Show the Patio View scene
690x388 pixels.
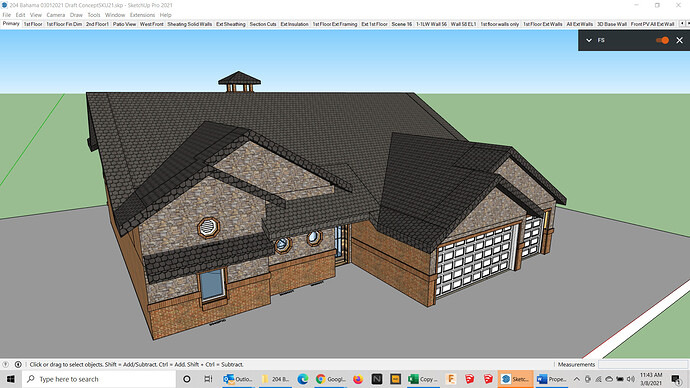(125, 24)
